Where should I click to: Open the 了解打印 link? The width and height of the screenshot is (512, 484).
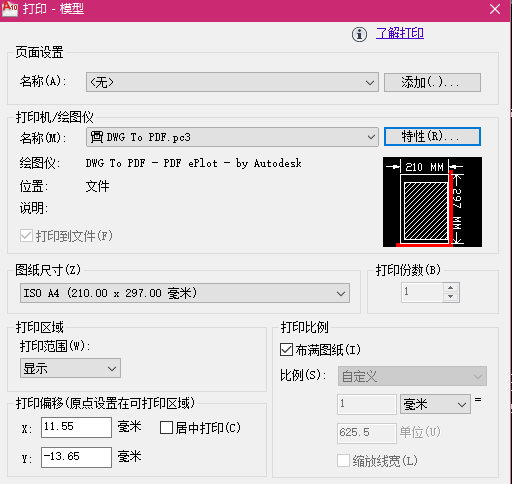coord(400,33)
